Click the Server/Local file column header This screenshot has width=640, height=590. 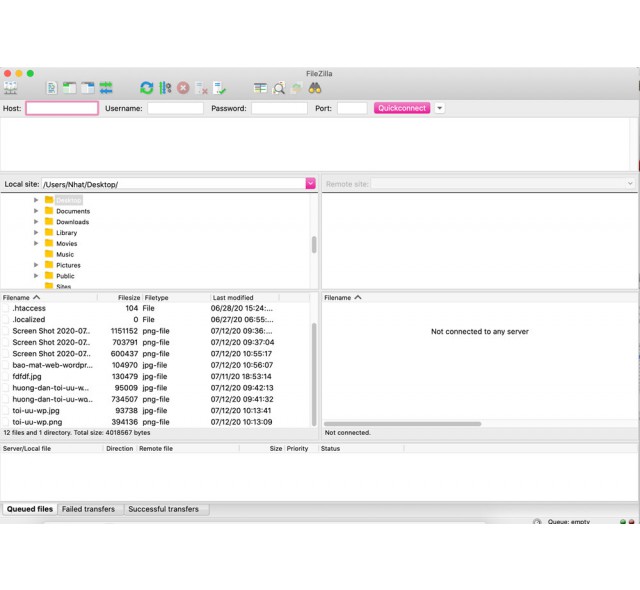(x=51, y=448)
